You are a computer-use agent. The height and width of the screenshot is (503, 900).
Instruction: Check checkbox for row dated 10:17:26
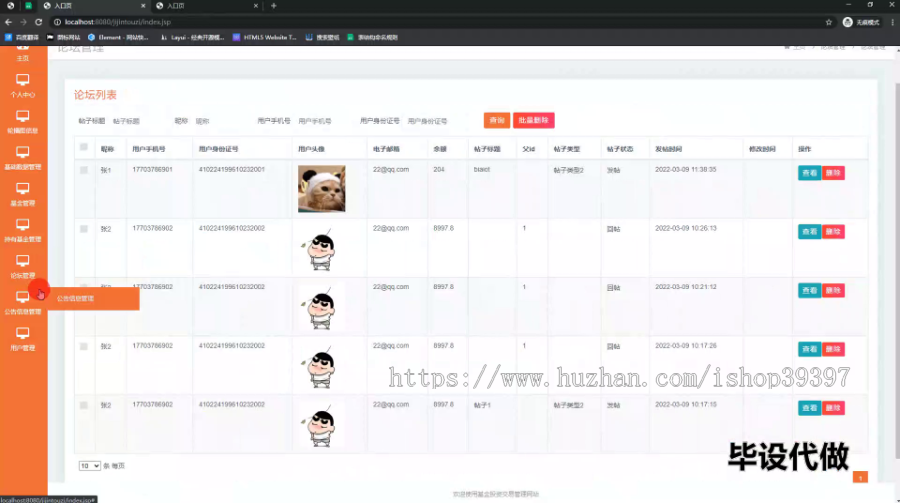point(84,346)
